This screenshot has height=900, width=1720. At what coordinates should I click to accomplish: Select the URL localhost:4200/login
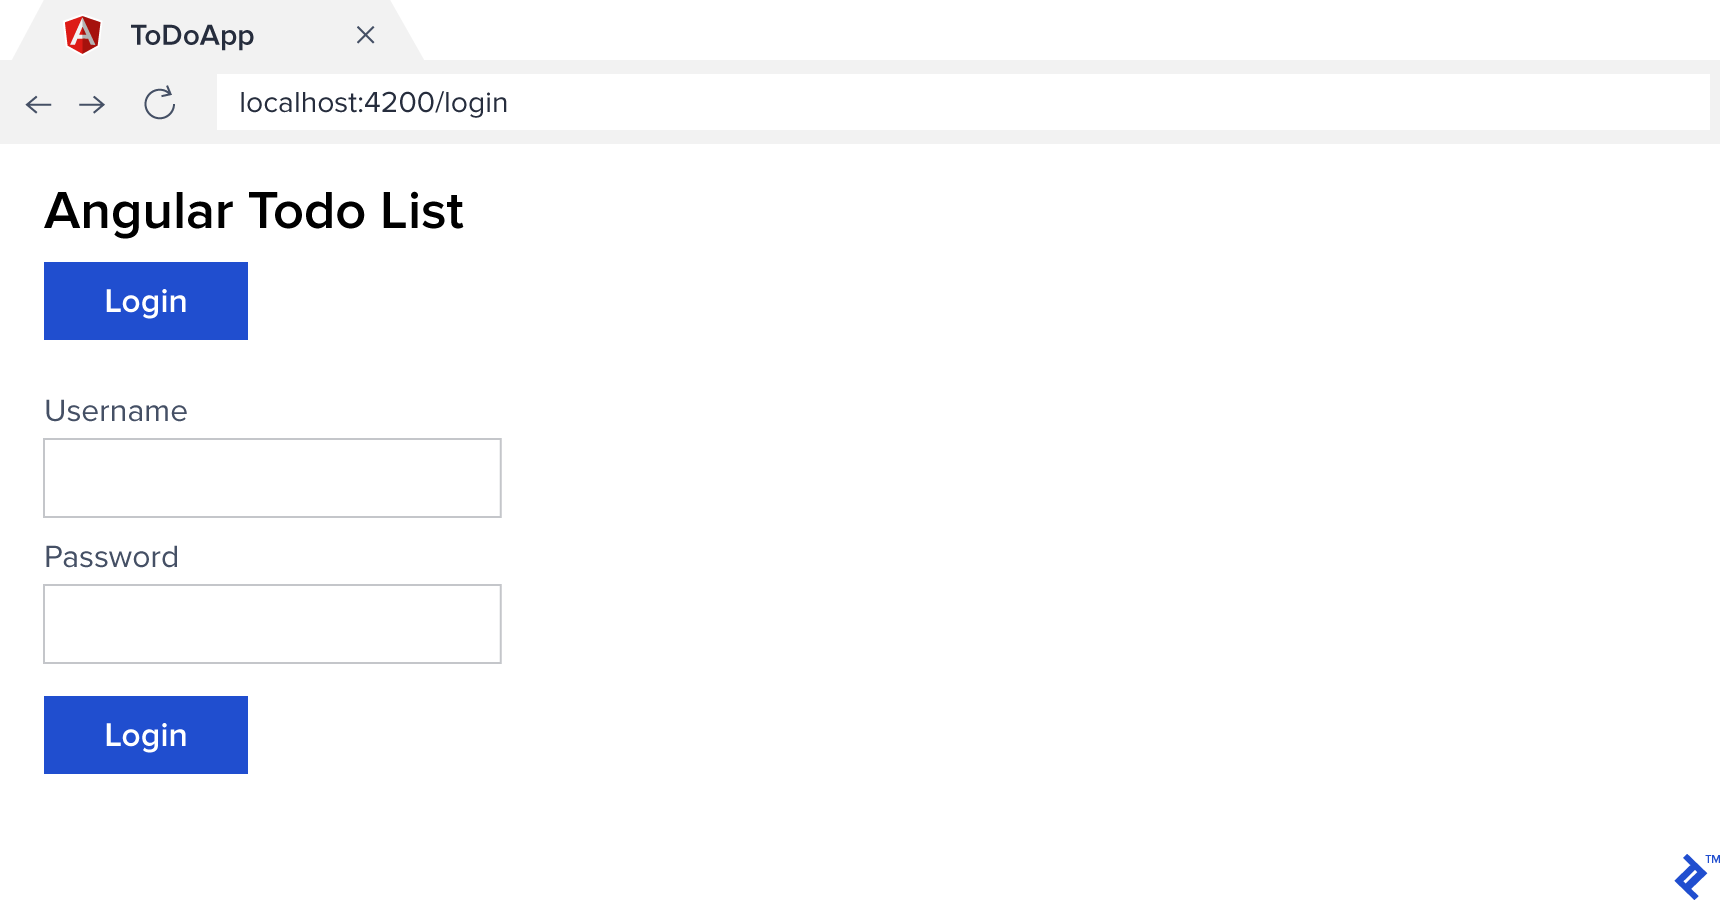click(372, 102)
